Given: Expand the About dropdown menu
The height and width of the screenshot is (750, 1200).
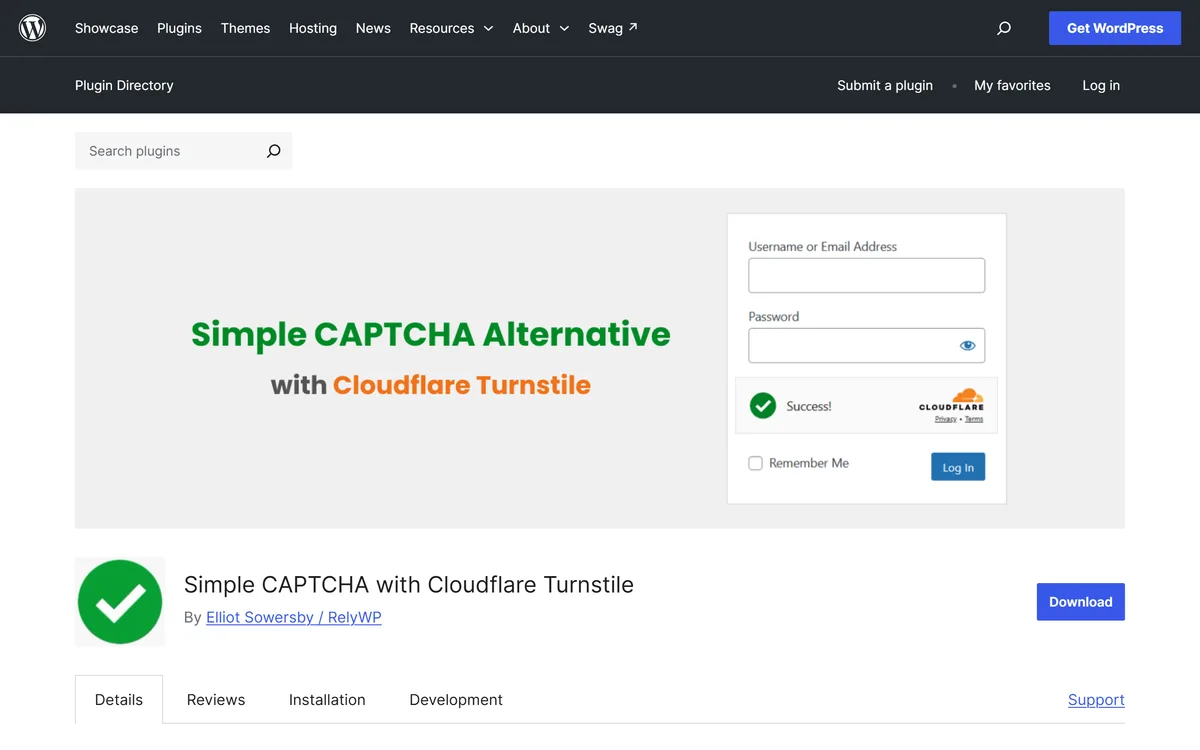Looking at the screenshot, I should pos(541,28).
